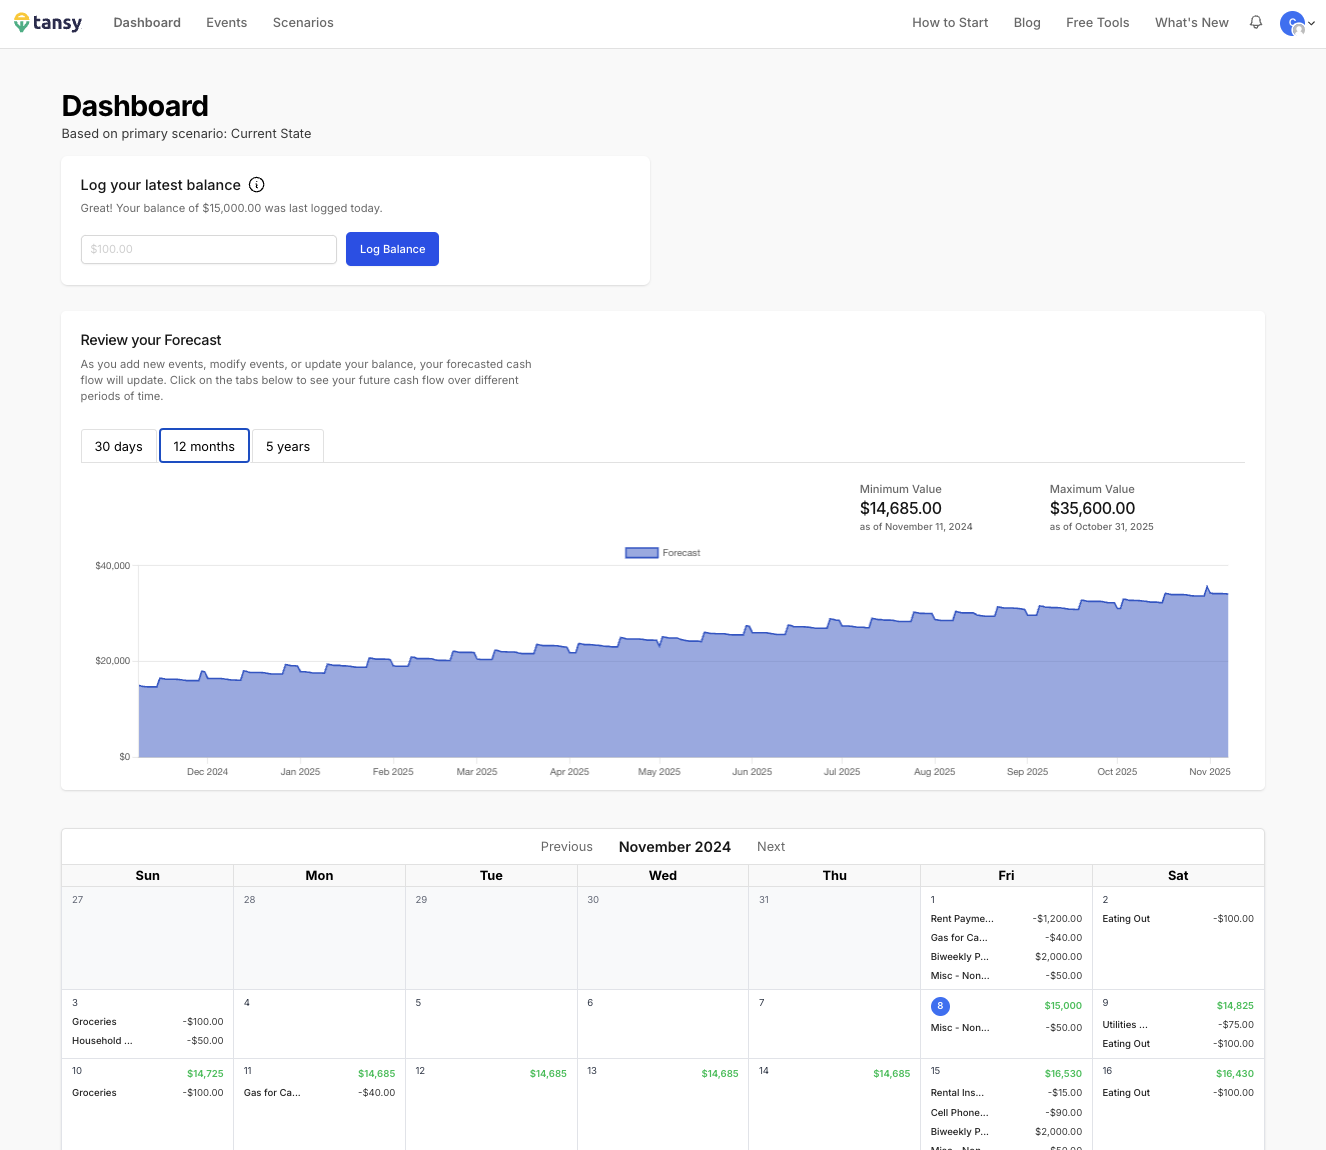Switch to the 5 years tab
Screen dimensions: 1326x1150
point(288,446)
